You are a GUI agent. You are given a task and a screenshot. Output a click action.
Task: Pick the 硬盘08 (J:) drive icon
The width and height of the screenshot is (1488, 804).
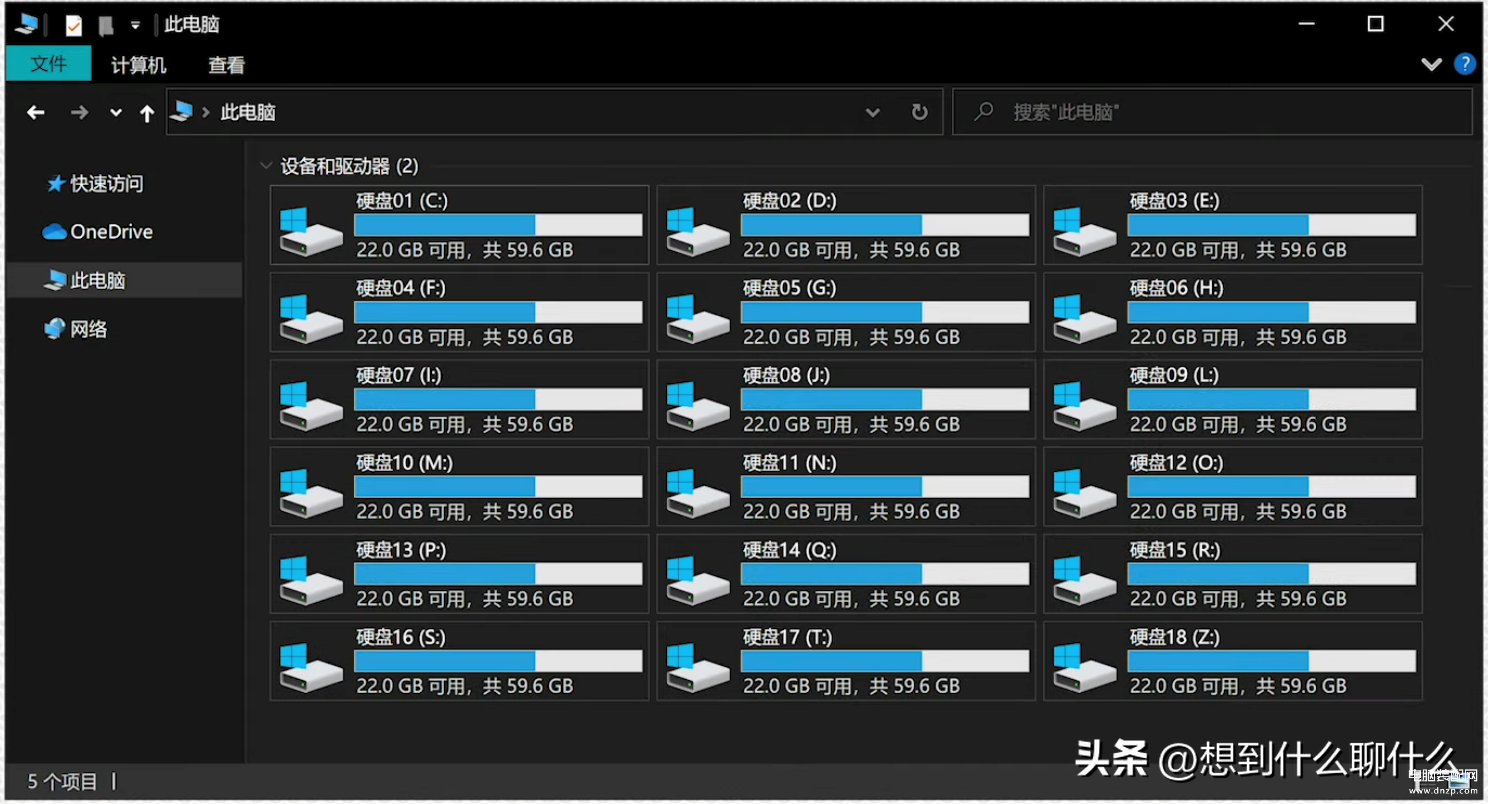point(698,405)
